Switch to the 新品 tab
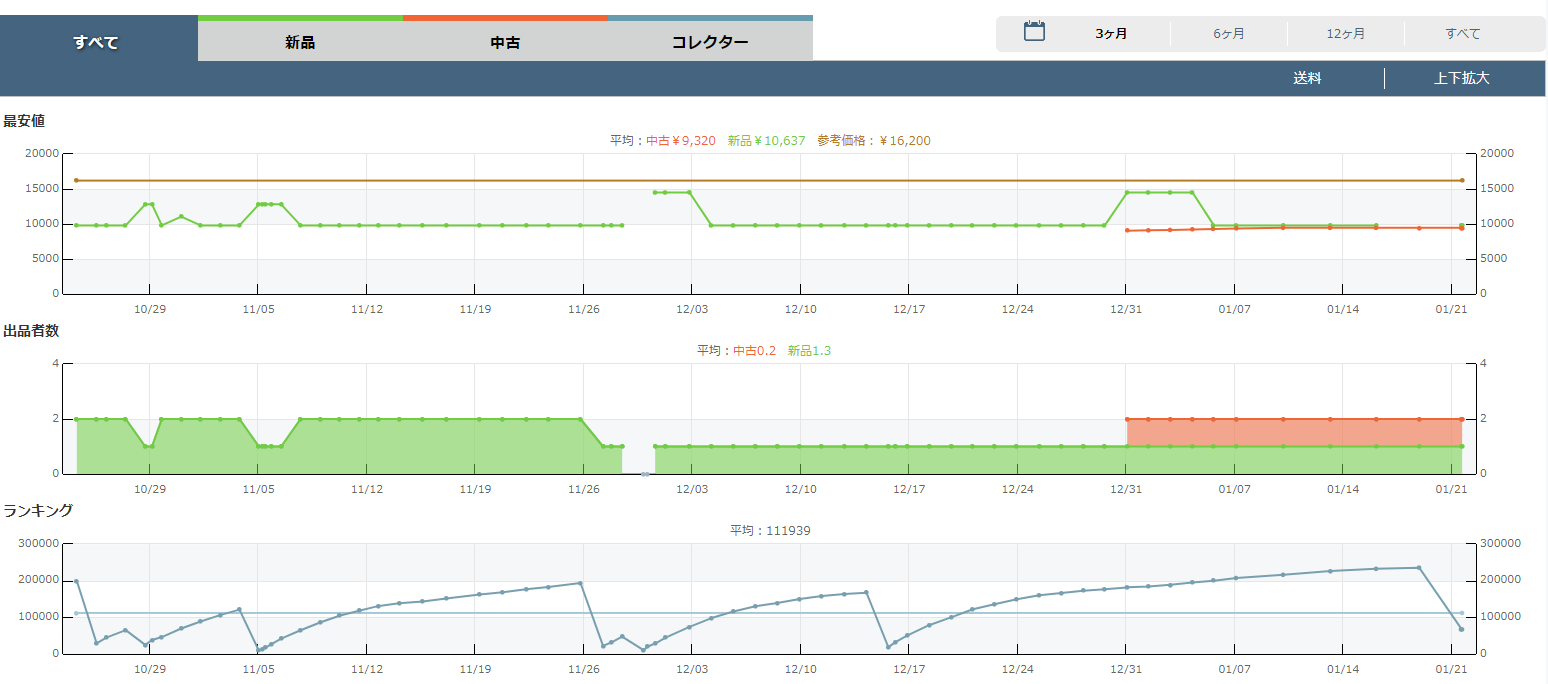Image resolution: width=1548 pixels, height=684 pixels. click(x=300, y=42)
